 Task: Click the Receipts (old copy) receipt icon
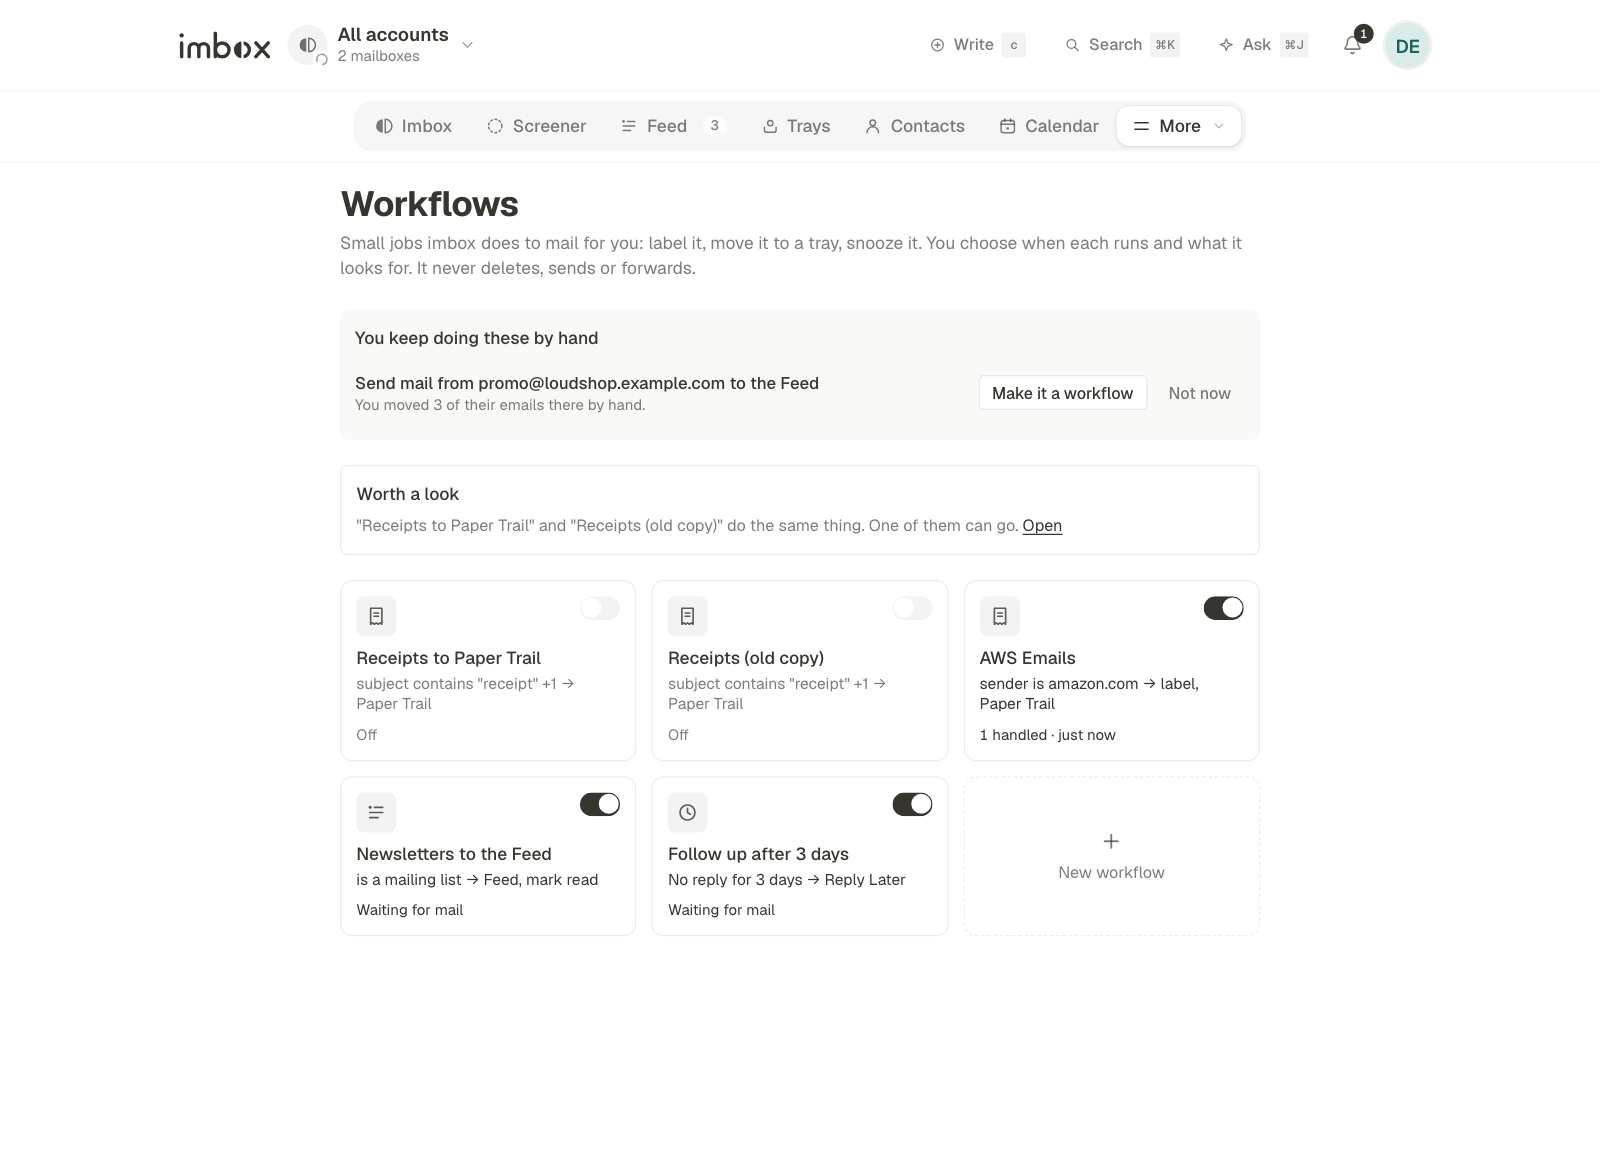687,616
